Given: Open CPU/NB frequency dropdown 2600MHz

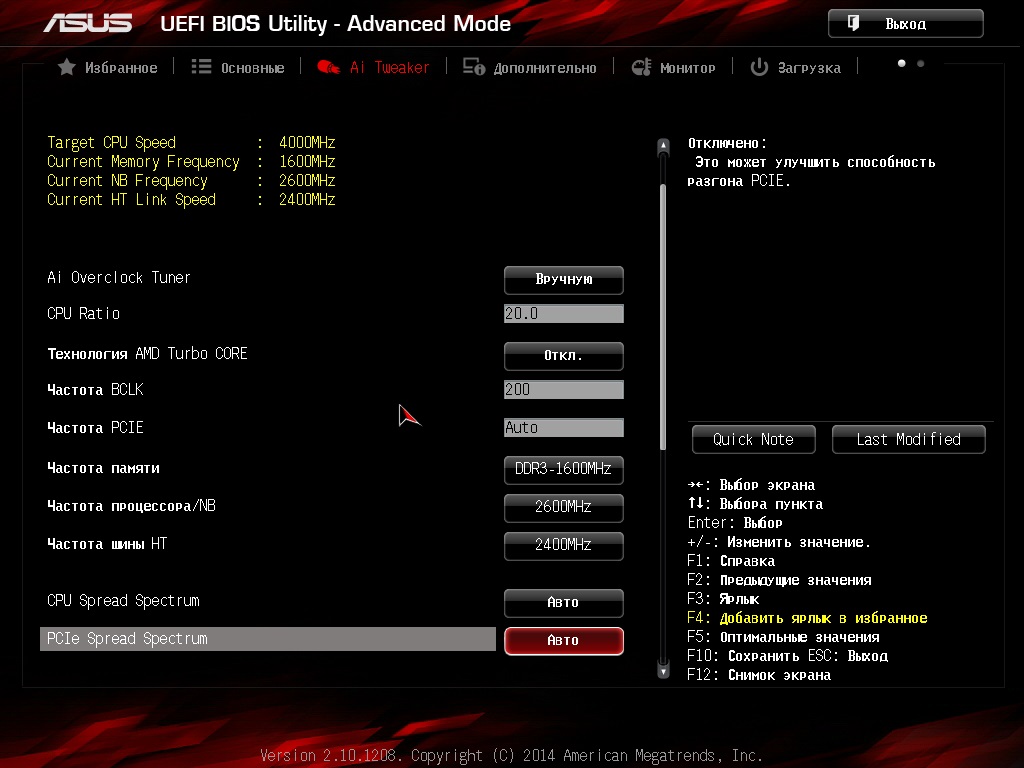Looking at the screenshot, I should click(564, 507).
